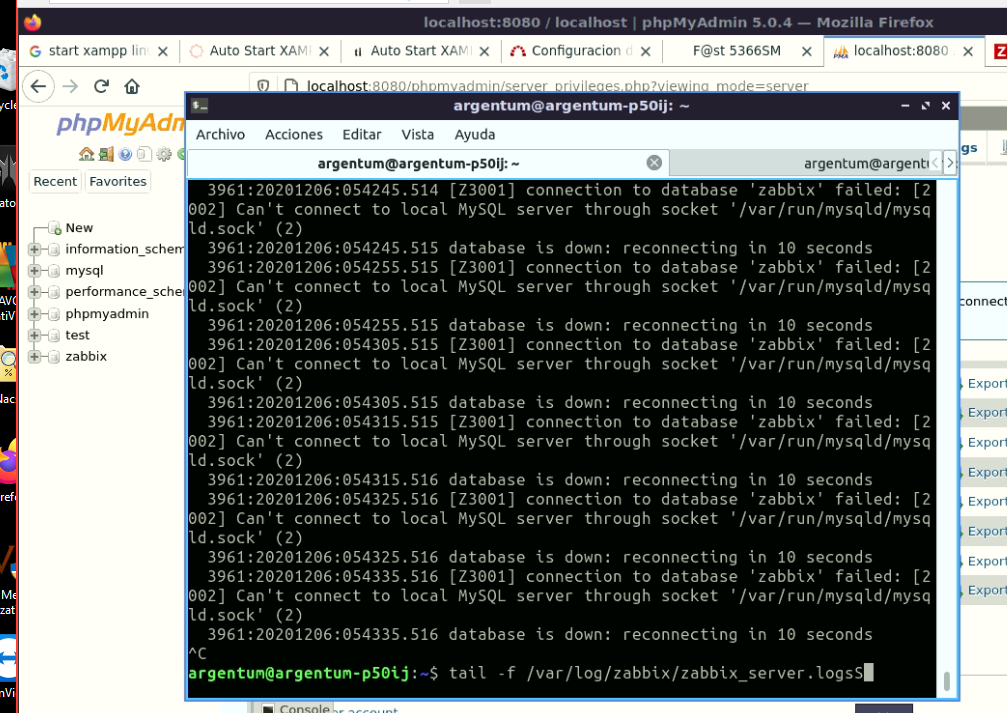Open the Acciones menu in terminal
This screenshot has height=713, width=1007.
tap(293, 134)
